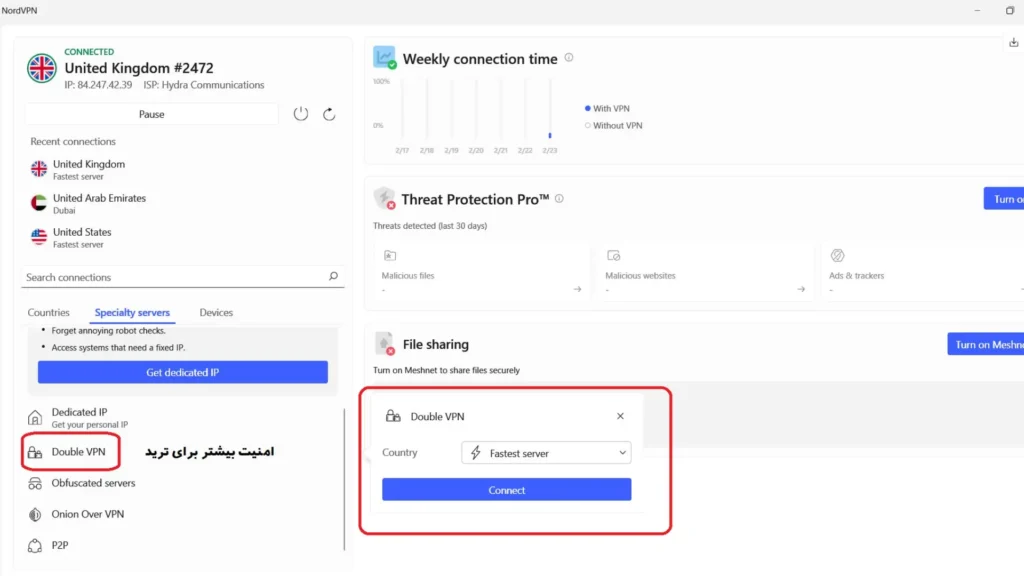This screenshot has height=576, width=1024.
Task: Click the server list scrollbar
Action: [x=344, y=479]
